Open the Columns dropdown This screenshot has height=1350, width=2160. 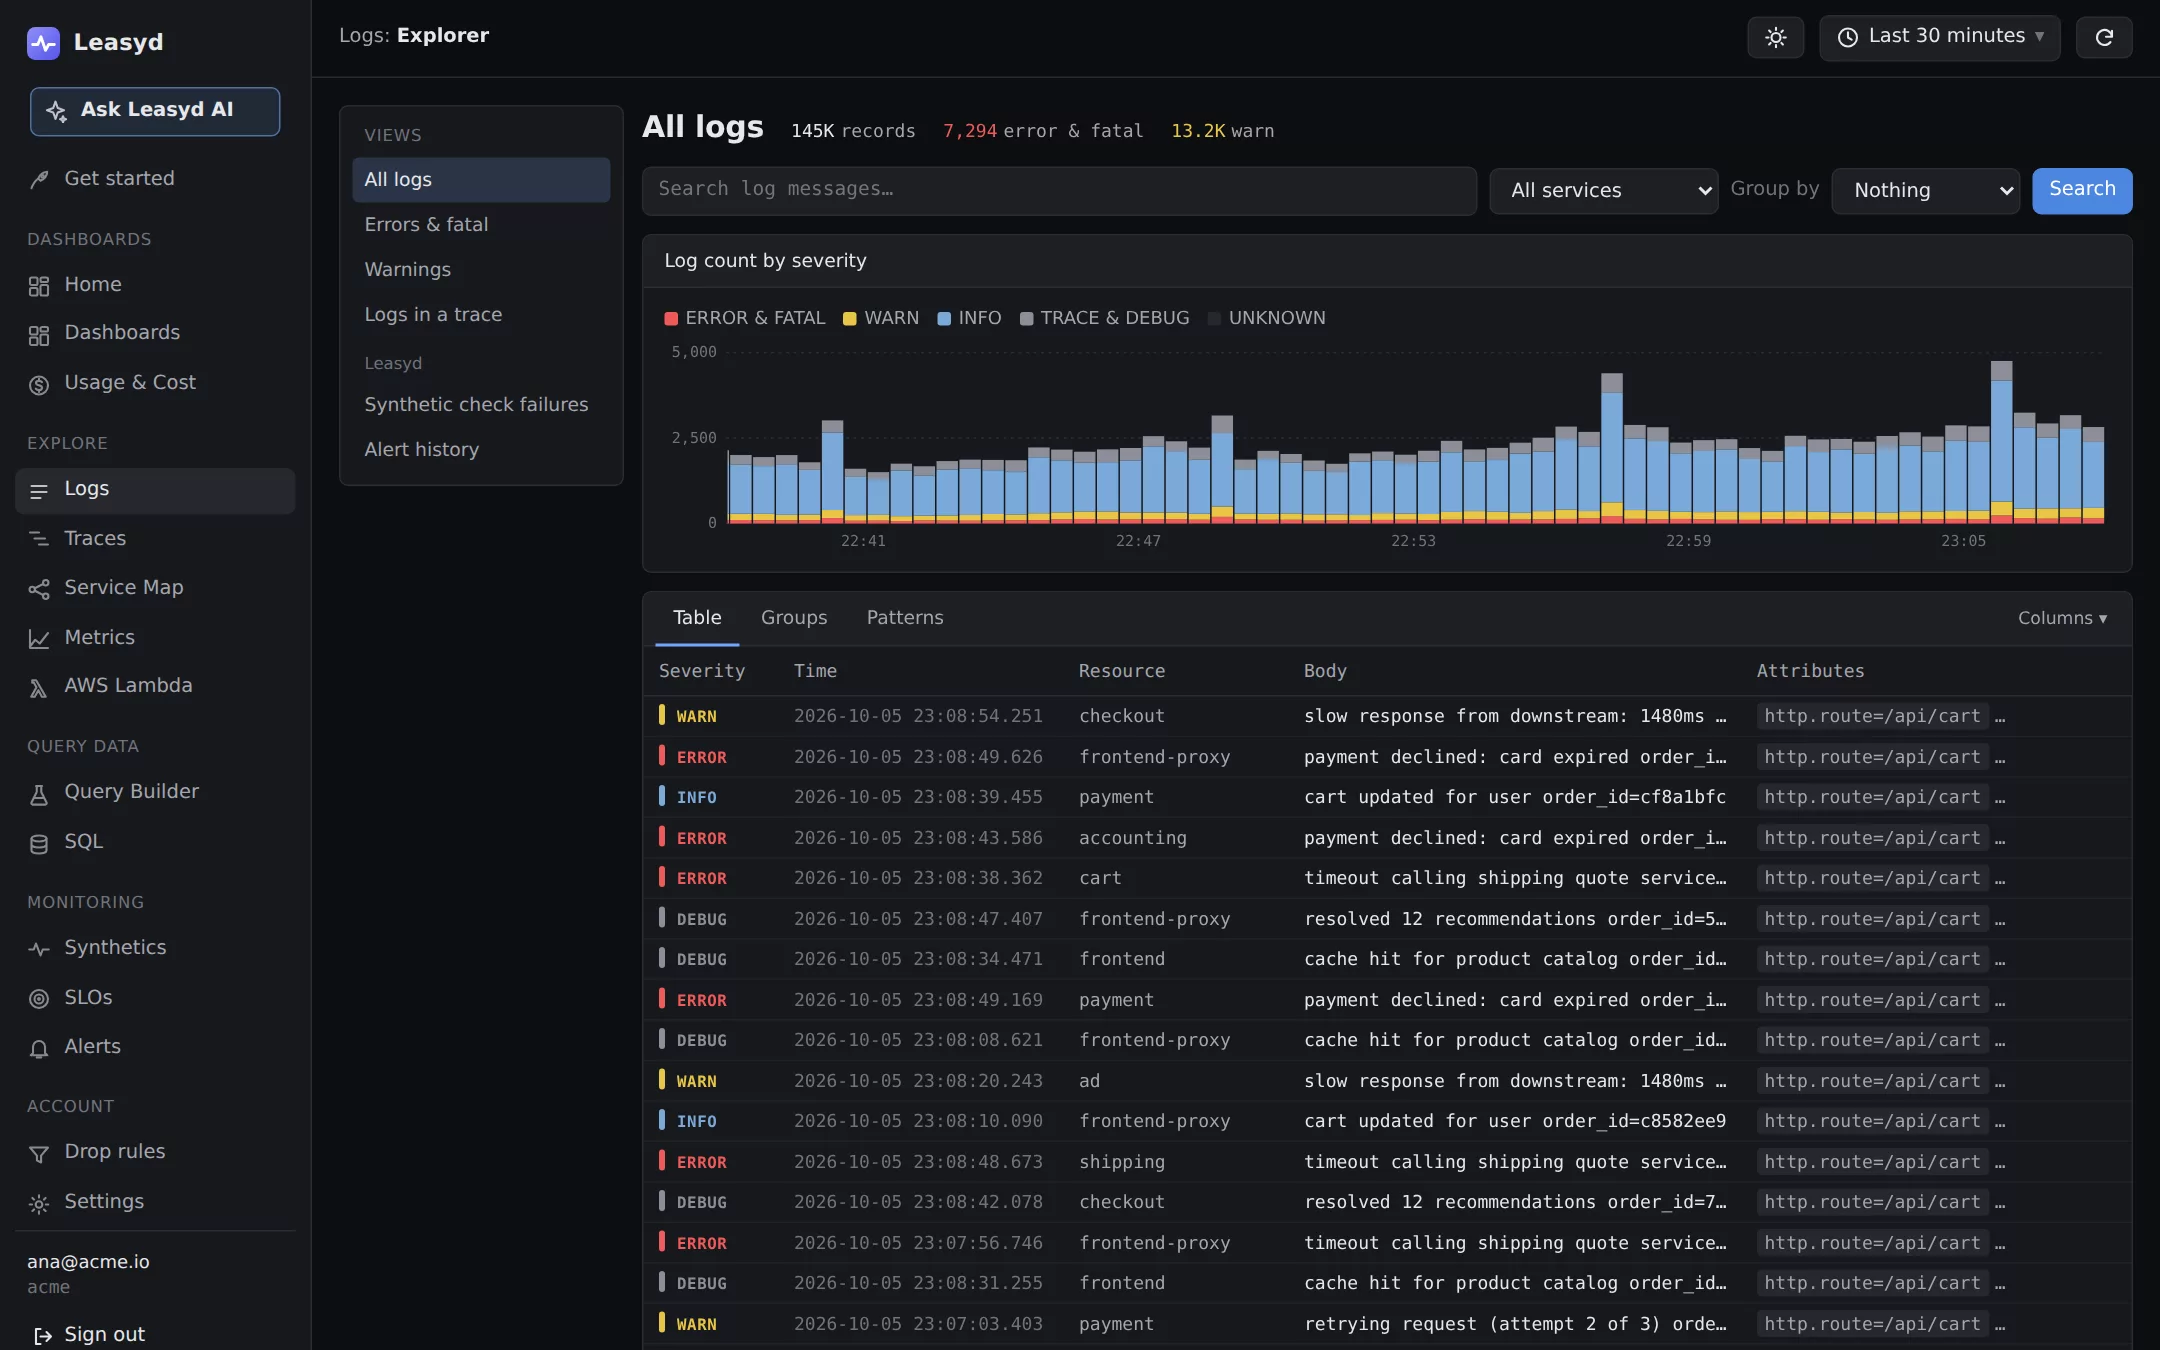coord(2062,619)
